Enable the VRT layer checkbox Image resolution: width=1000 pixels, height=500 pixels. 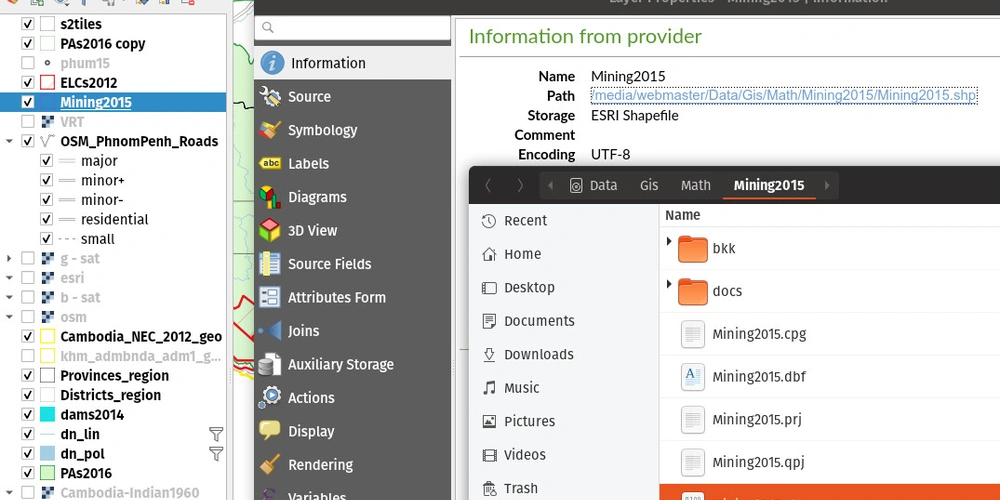click(x=27, y=121)
